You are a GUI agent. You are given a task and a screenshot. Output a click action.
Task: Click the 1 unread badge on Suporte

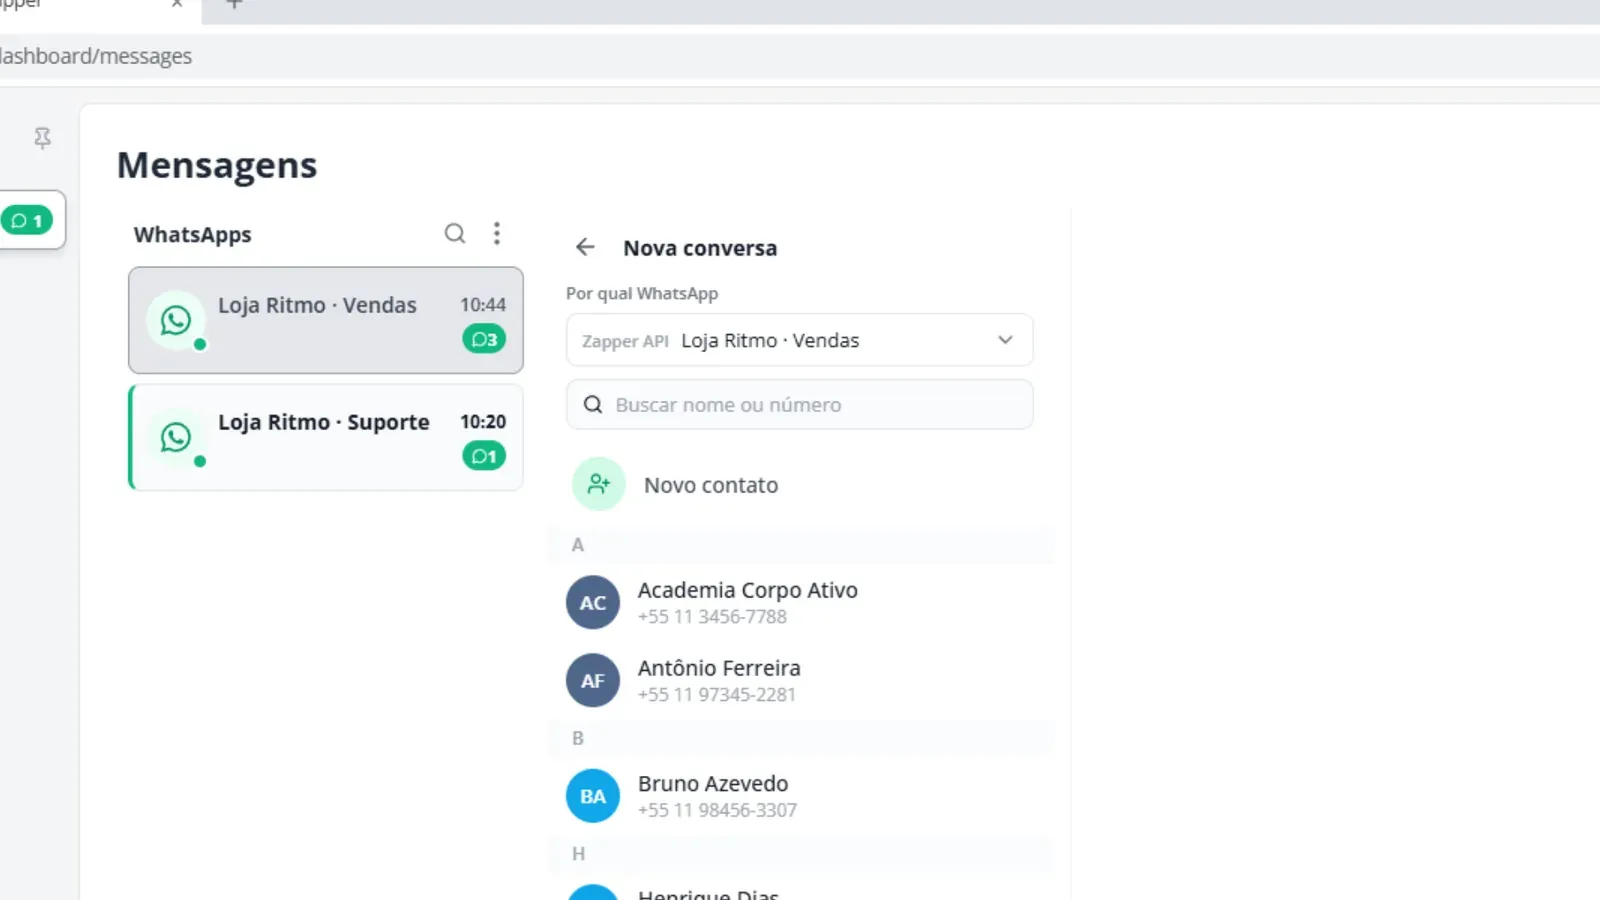pos(484,456)
